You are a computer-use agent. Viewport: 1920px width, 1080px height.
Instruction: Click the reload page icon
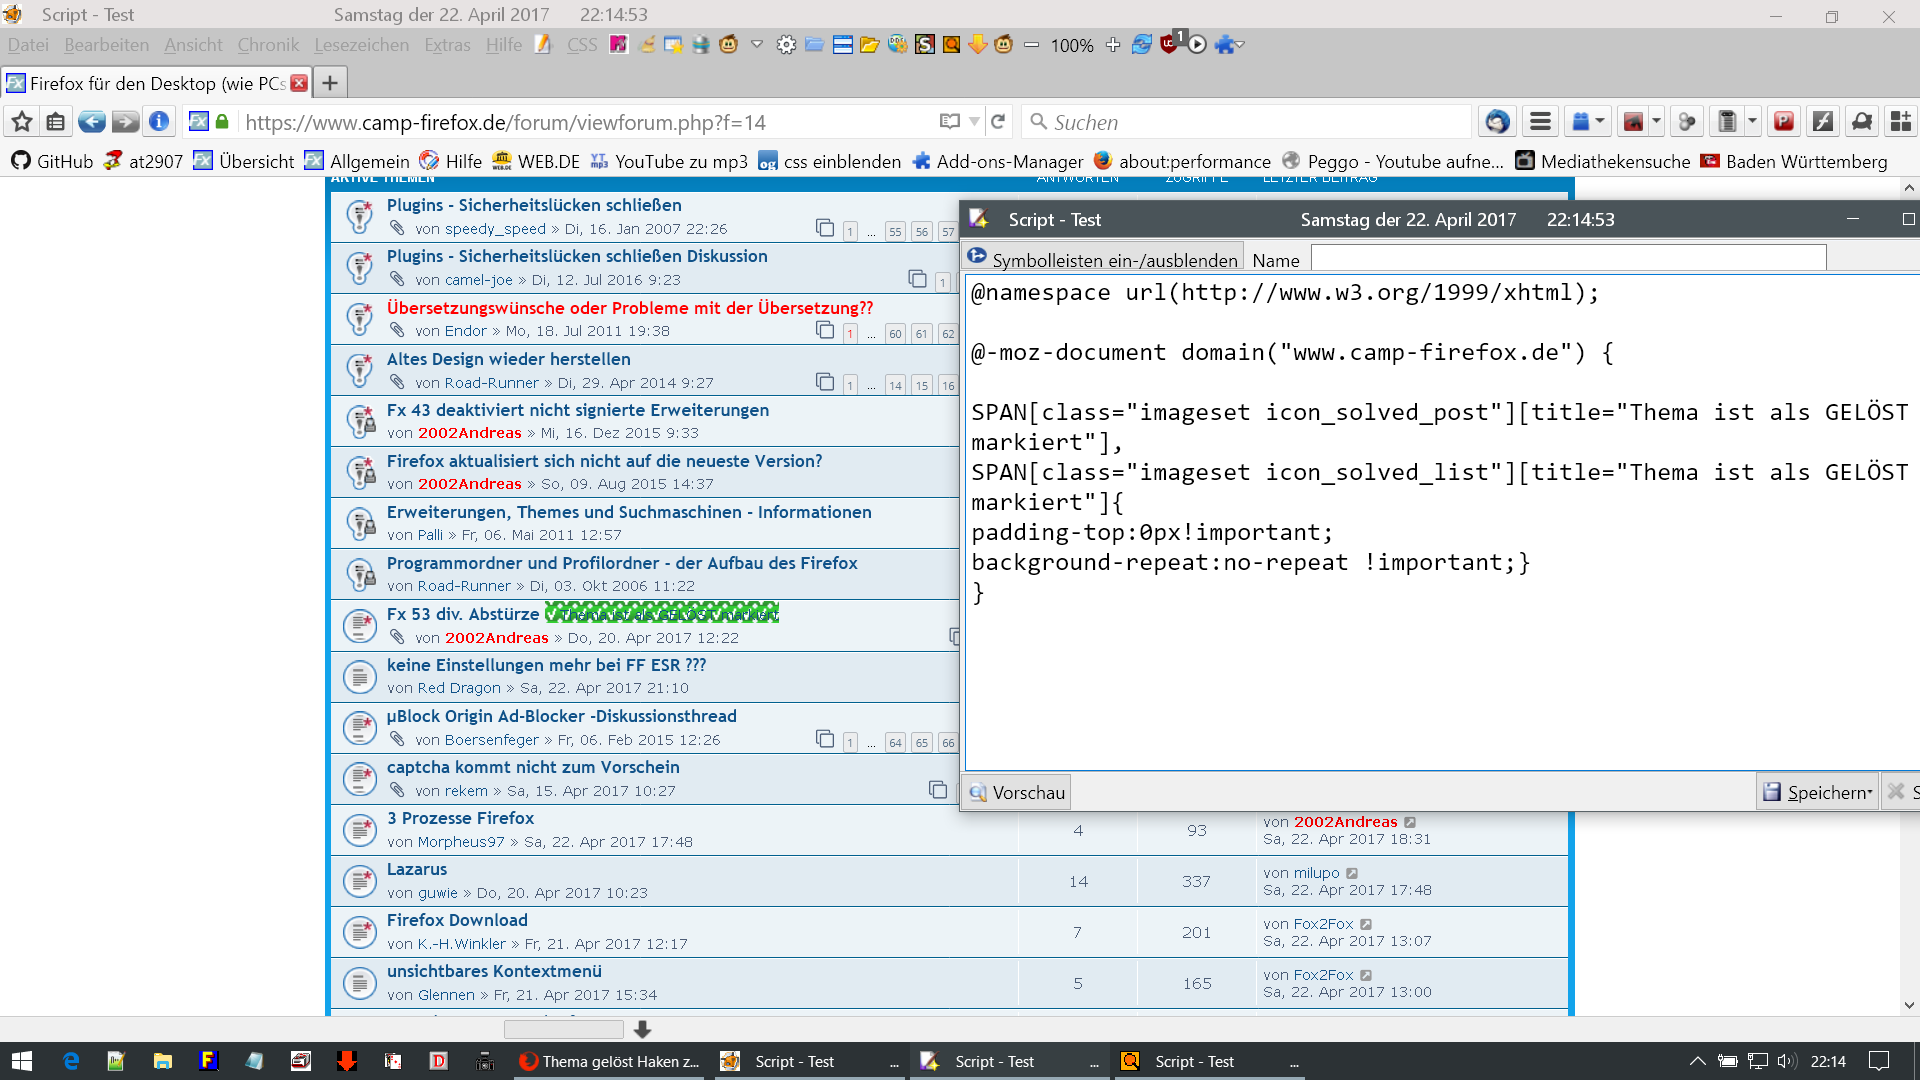pos(997,122)
